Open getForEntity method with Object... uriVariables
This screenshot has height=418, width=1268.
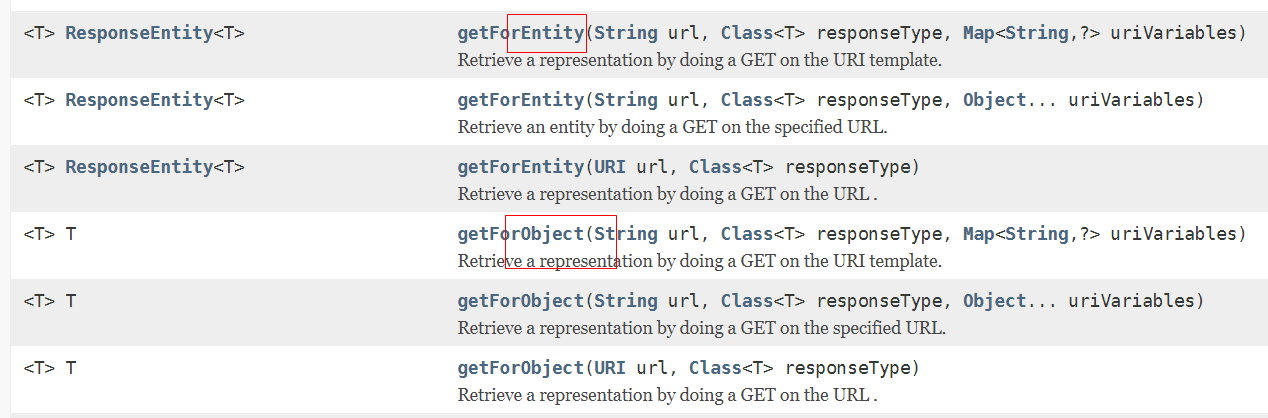[520, 100]
